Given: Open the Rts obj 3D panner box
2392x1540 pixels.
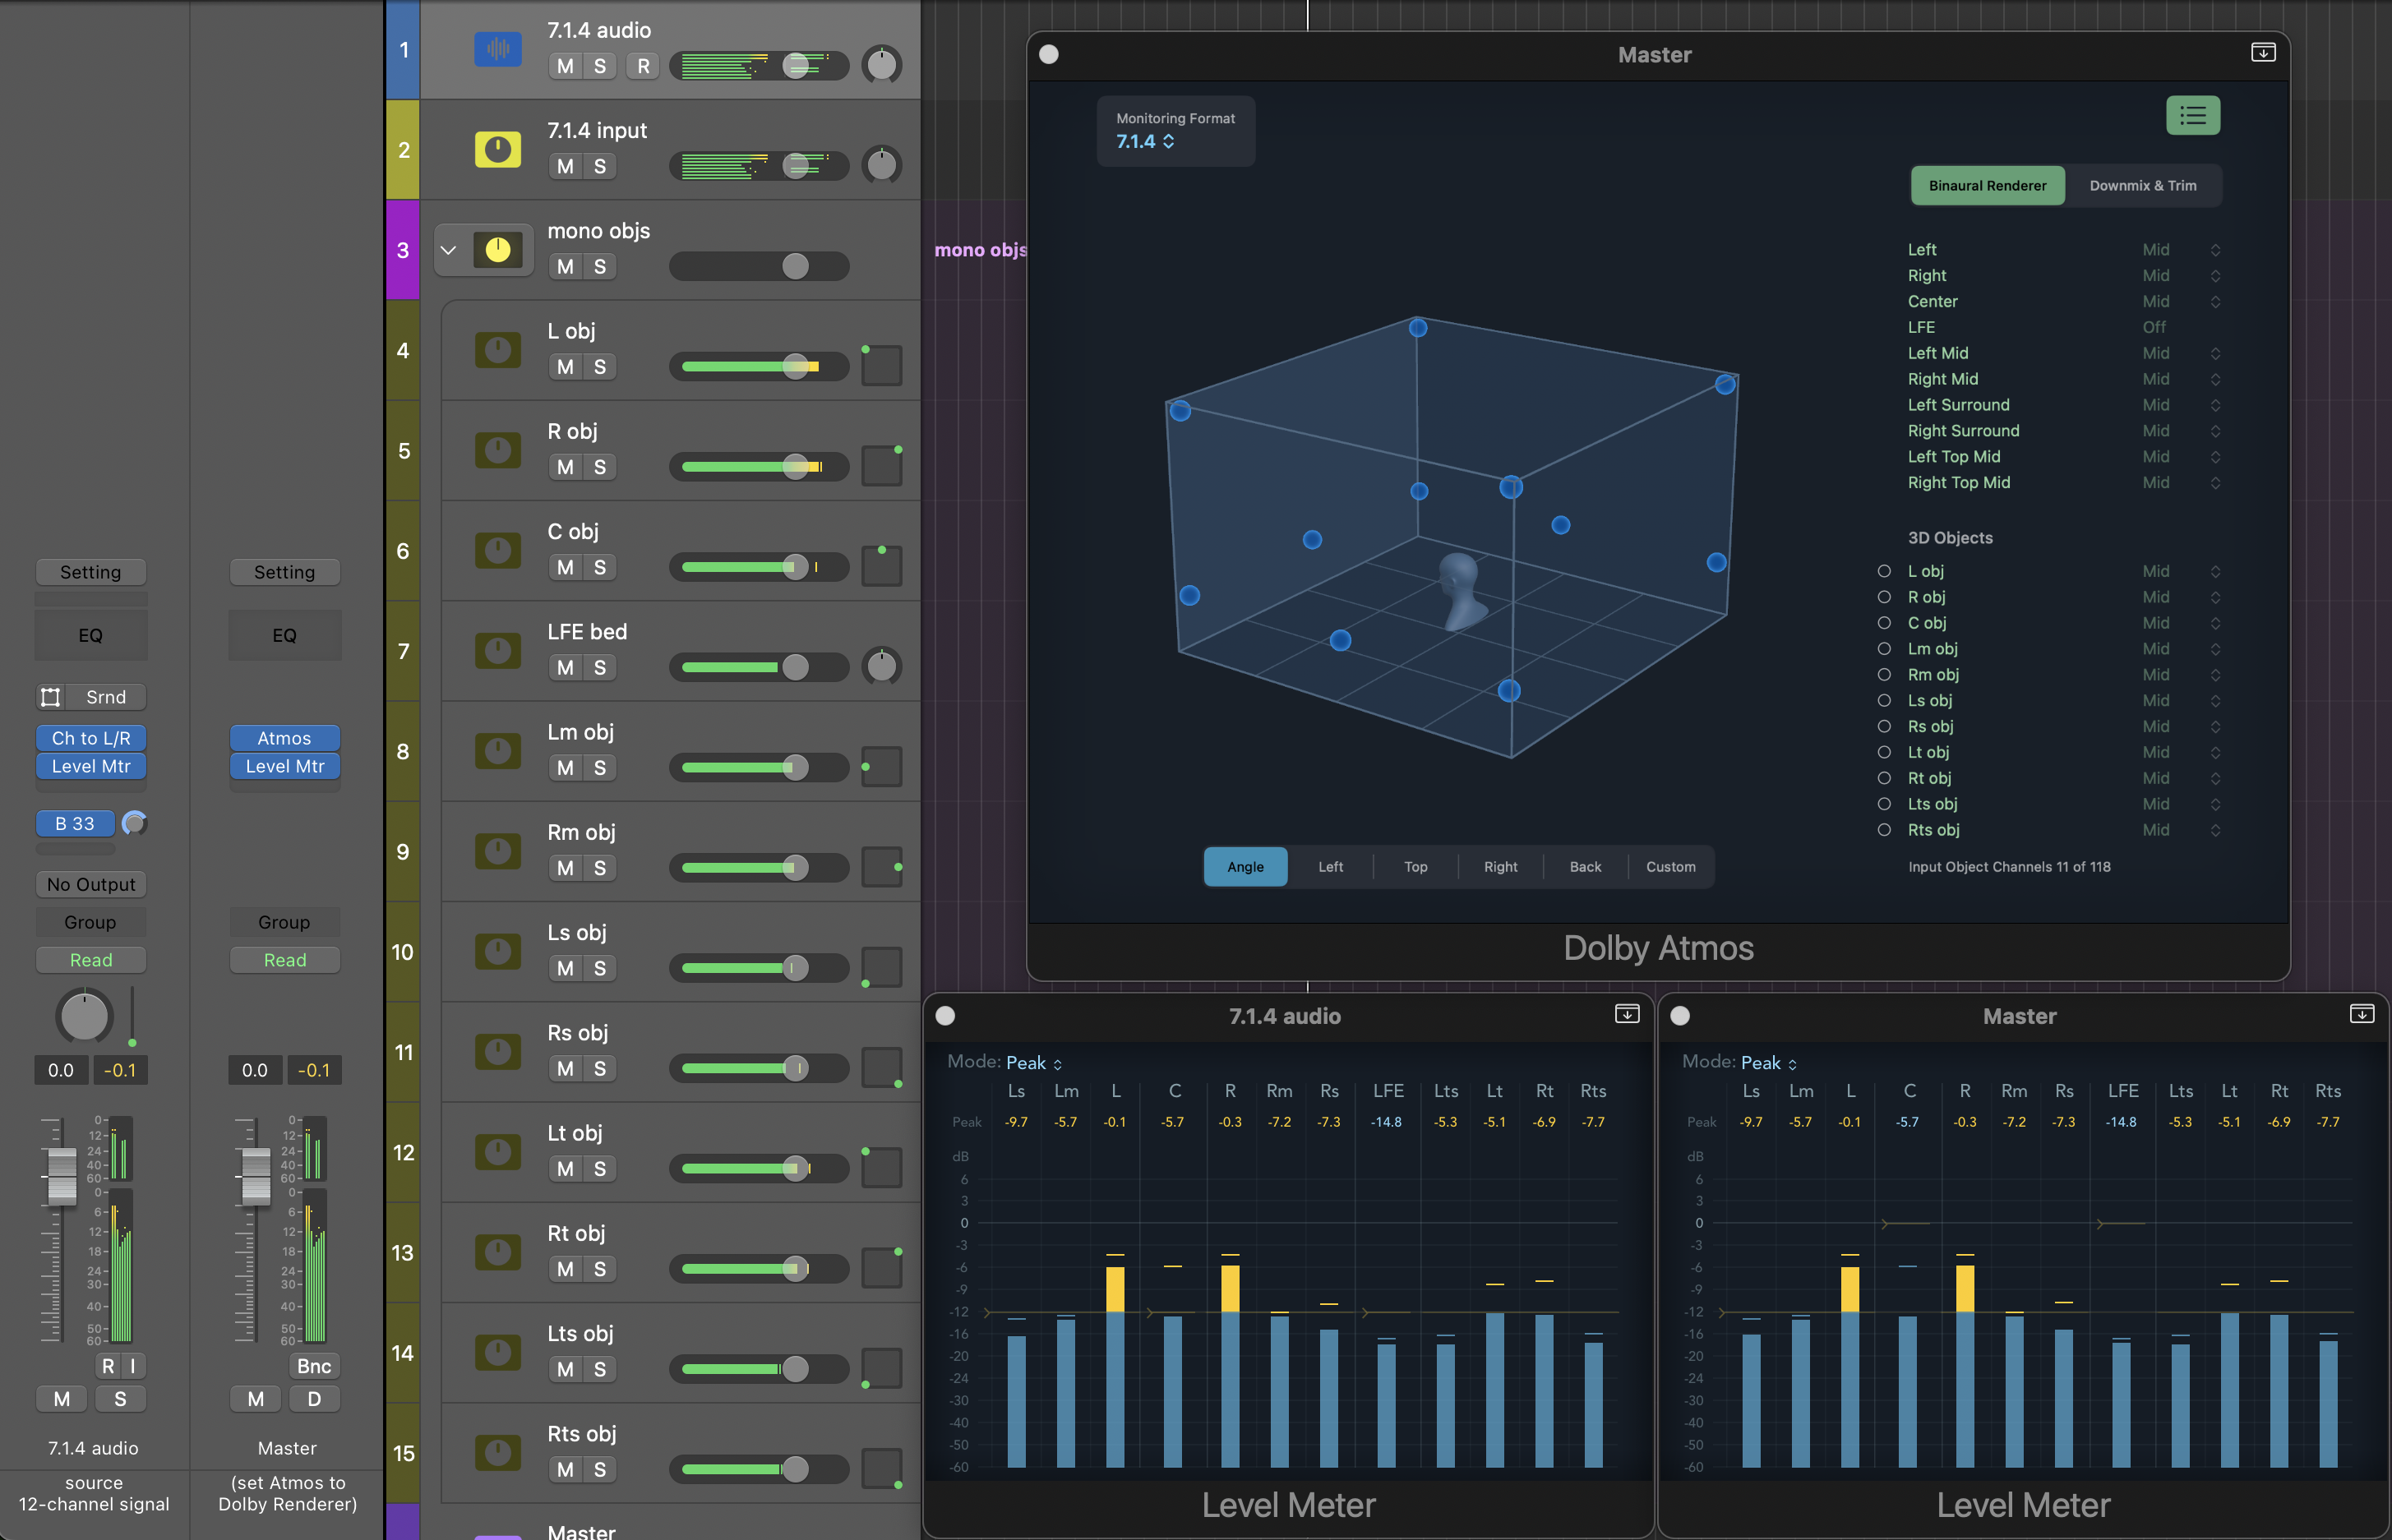Looking at the screenshot, I should (x=882, y=1468).
